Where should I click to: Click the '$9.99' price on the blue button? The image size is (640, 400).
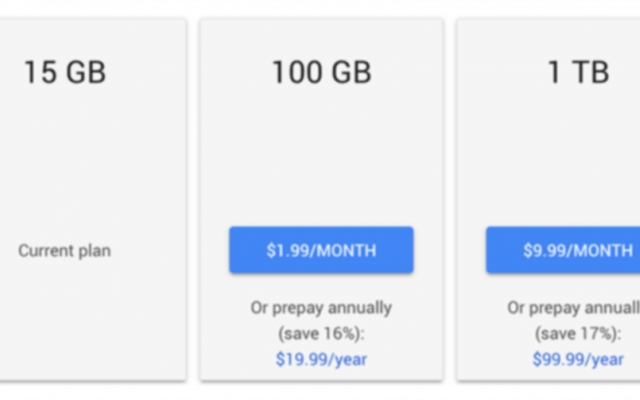(x=540, y=250)
